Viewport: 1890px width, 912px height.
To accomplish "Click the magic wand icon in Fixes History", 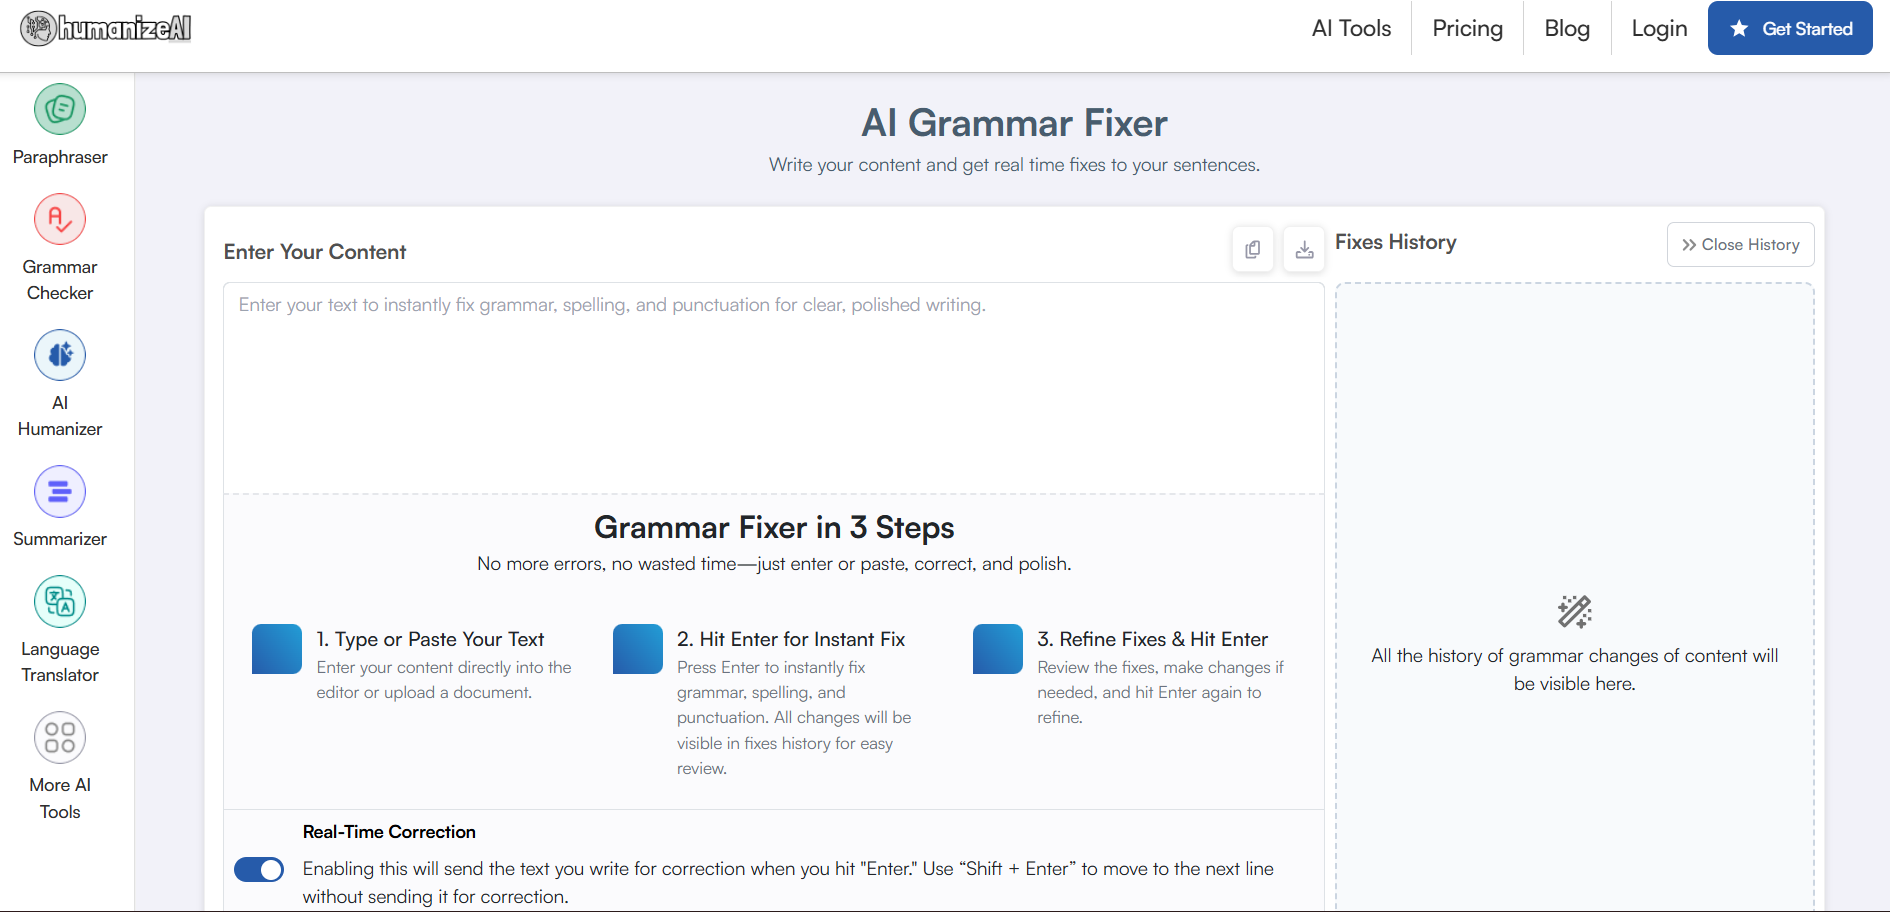I will pos(1574,611).
